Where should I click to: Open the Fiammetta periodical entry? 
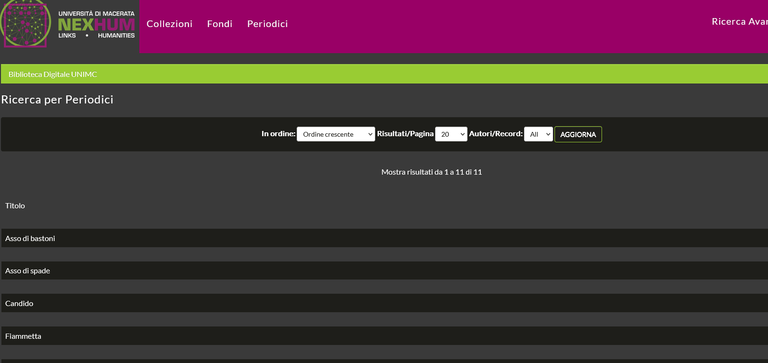point(23,336)
